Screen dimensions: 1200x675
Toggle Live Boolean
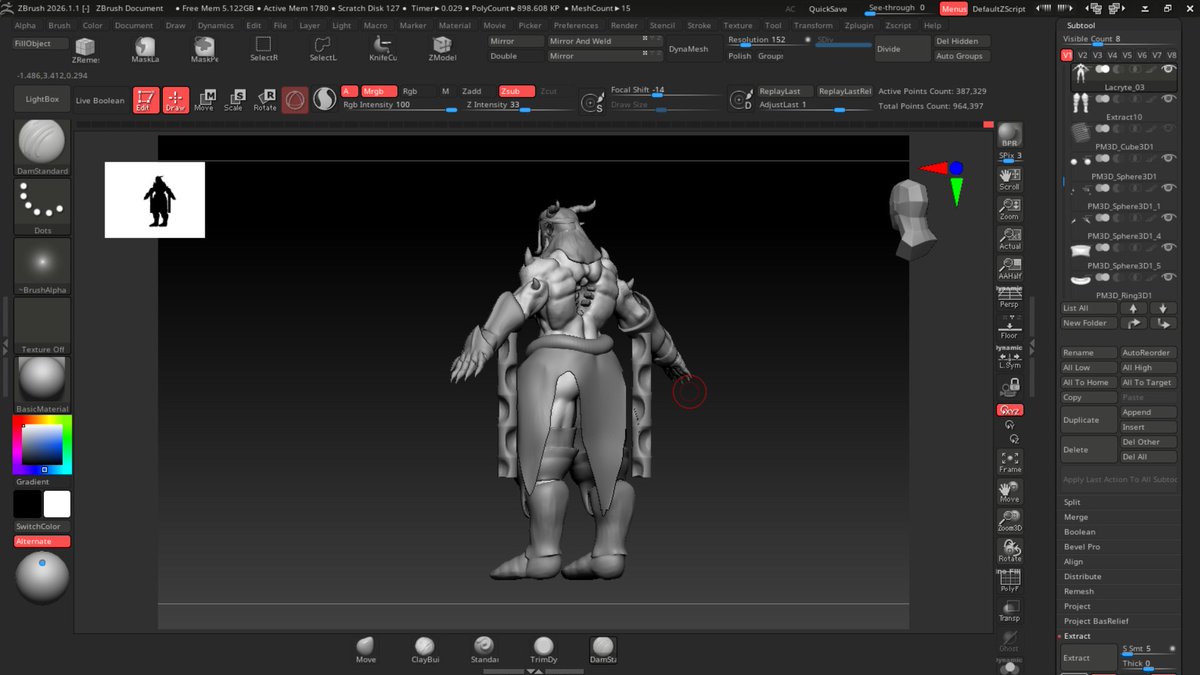[x=101, y=100]
